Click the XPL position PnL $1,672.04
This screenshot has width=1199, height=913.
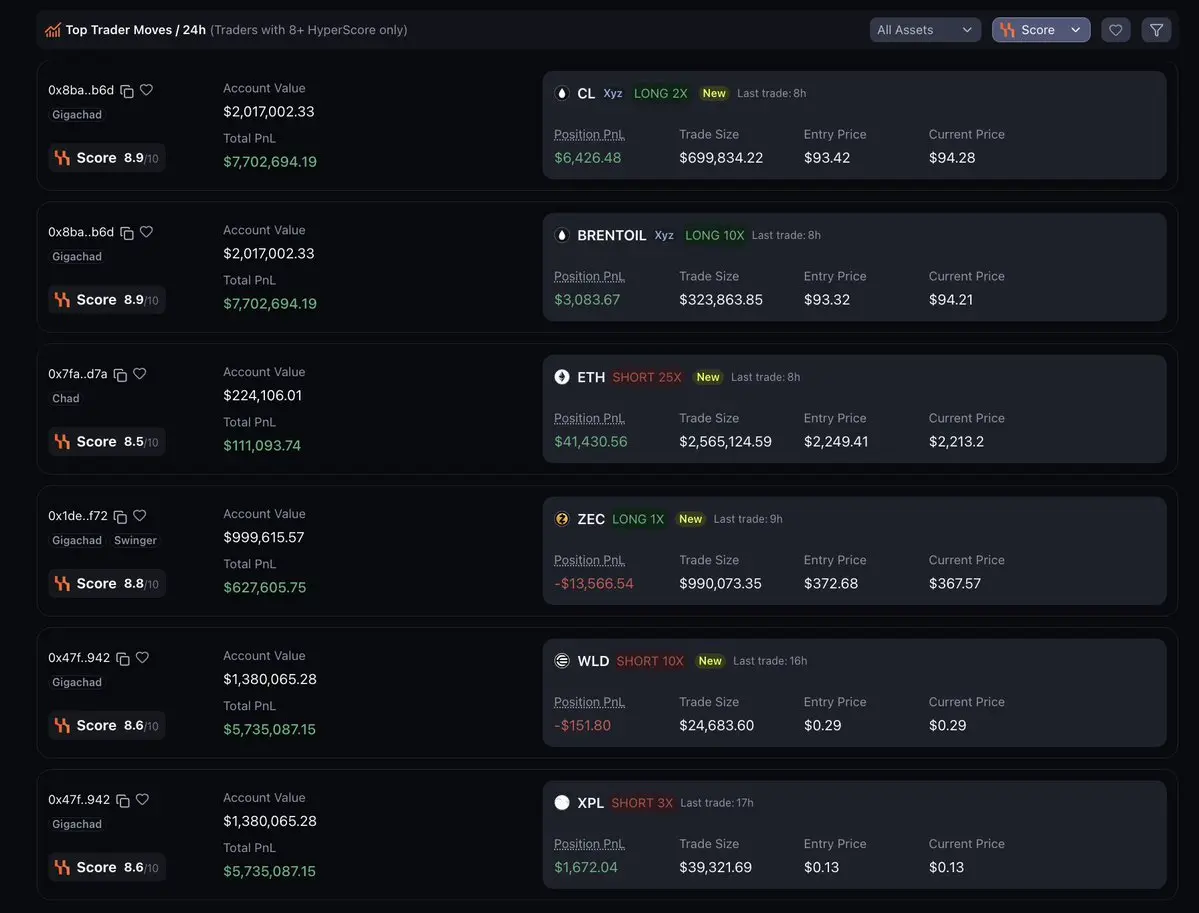point(586,867)
